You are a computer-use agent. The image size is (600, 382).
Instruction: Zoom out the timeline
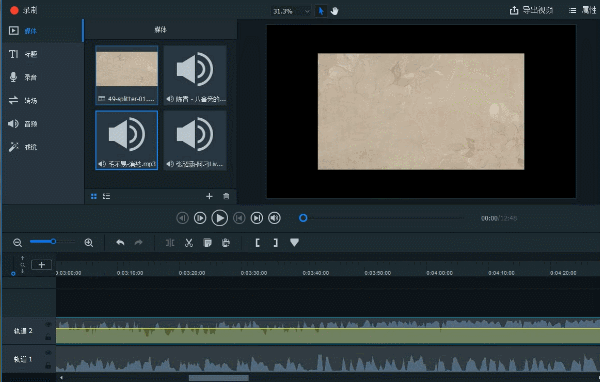click(17, 243)
